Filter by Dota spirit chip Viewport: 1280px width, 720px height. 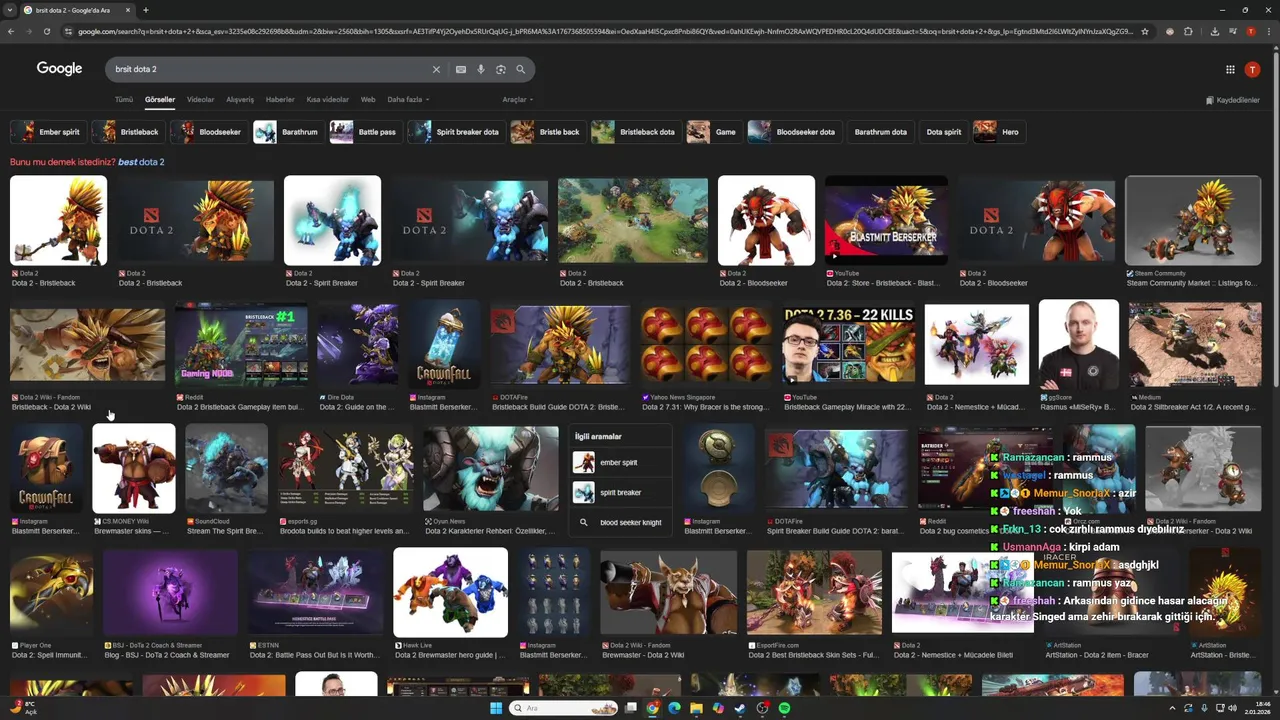[x=943, y=132]
